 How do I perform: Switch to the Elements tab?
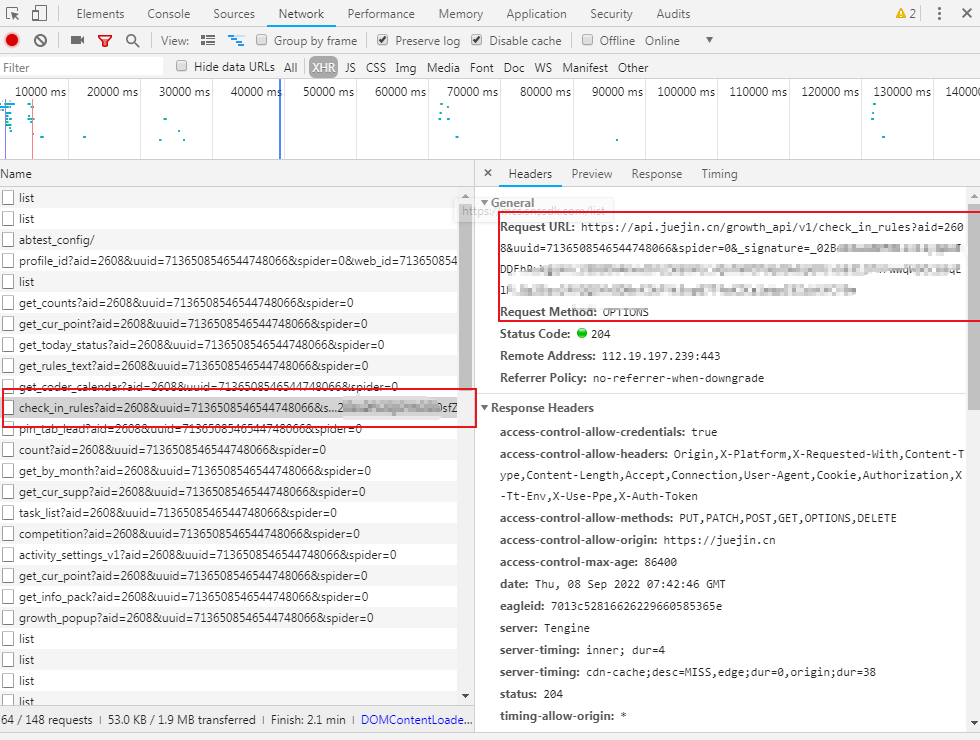[100, 14]
